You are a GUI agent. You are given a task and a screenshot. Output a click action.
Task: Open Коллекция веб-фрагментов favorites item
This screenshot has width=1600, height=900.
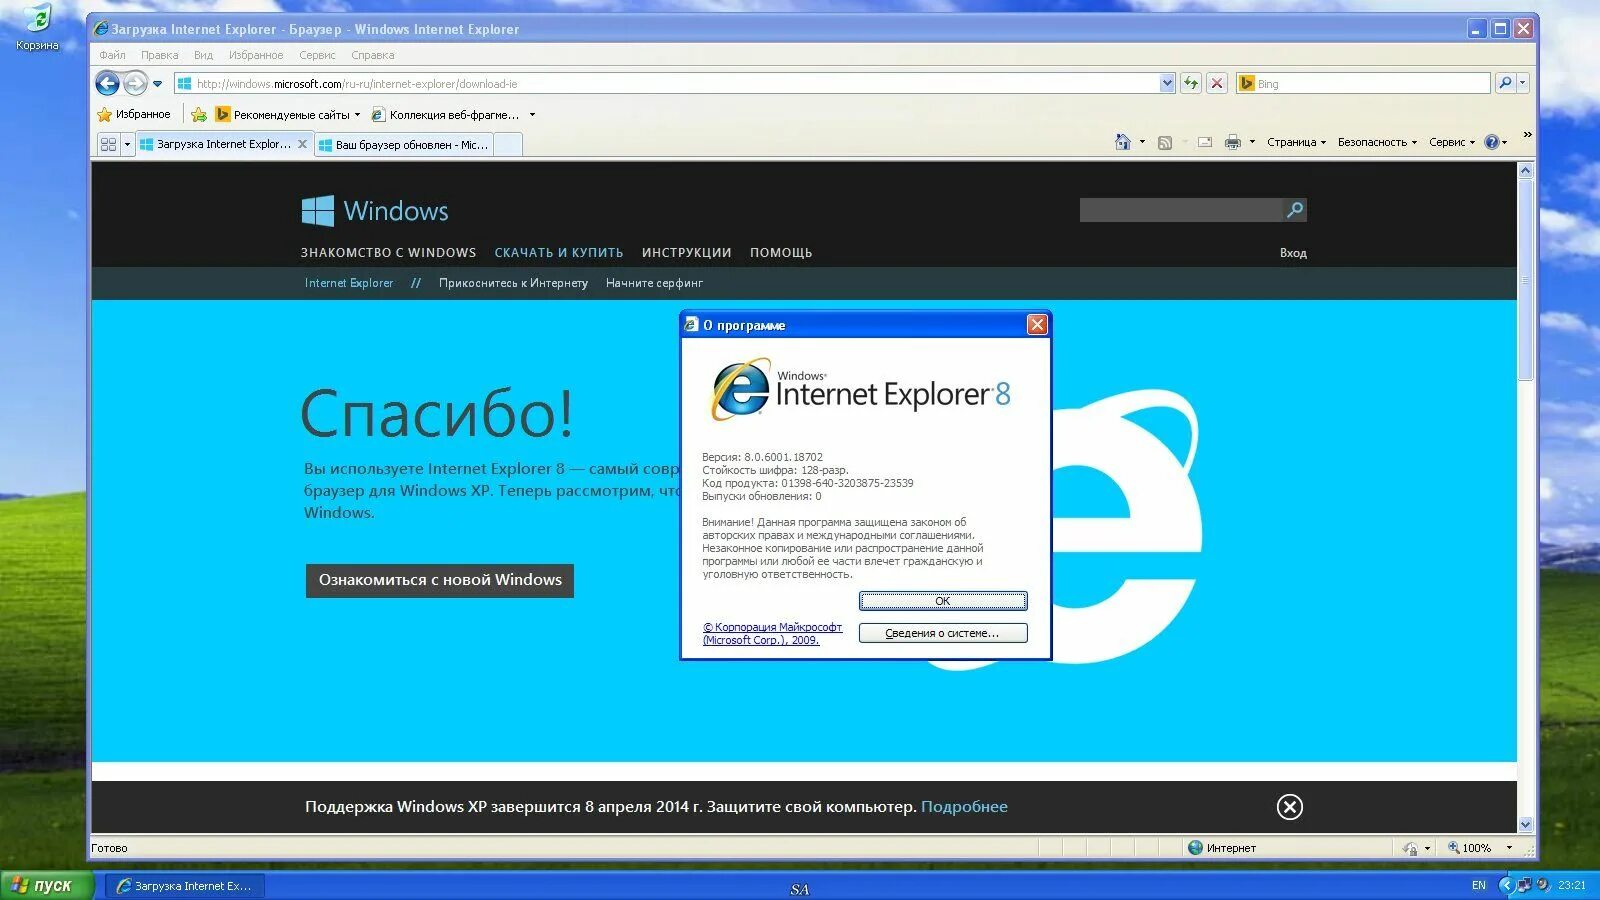point(445,115)
